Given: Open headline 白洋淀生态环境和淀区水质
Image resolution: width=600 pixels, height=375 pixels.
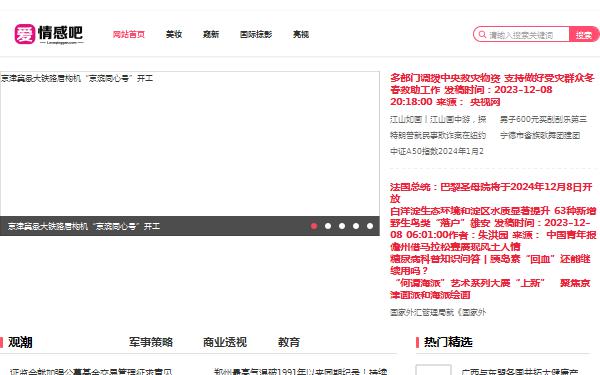Looking at the screenshot, I should click(x=493, y=223).
